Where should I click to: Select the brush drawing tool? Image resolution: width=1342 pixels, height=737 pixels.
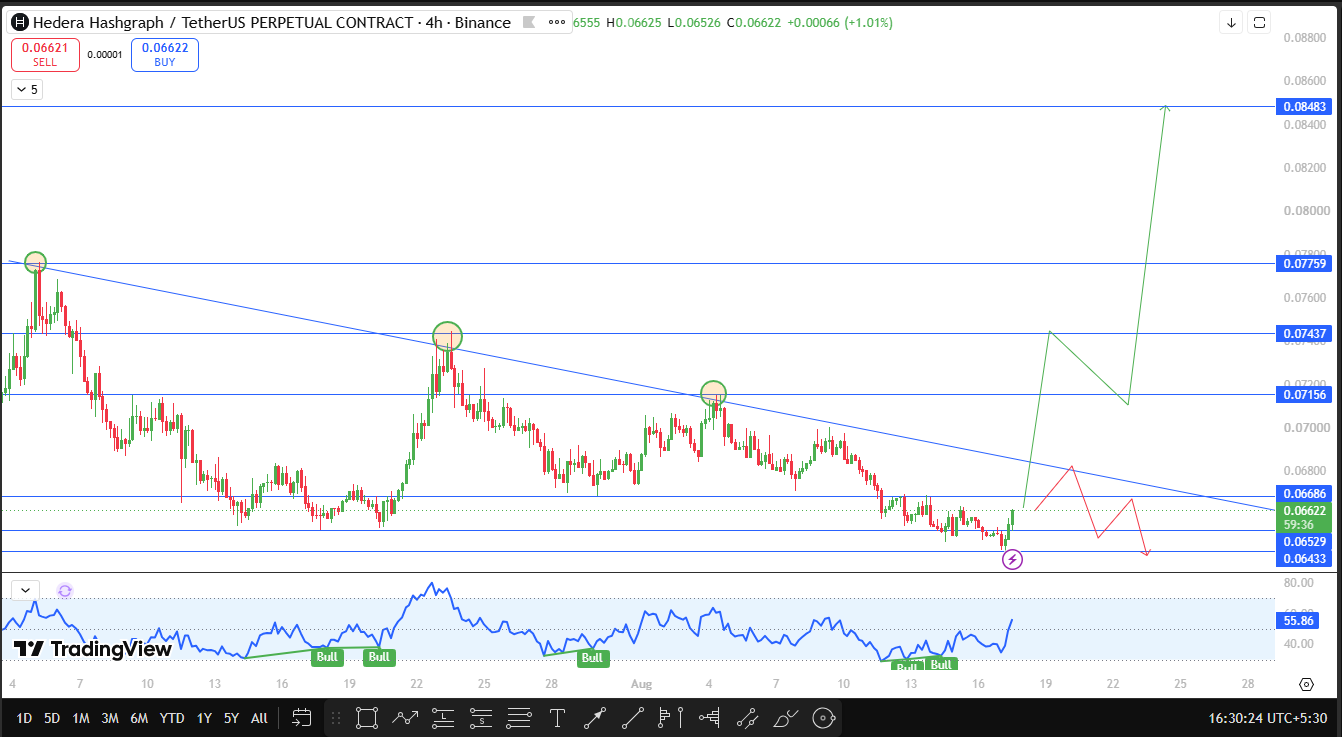[785, 718]
